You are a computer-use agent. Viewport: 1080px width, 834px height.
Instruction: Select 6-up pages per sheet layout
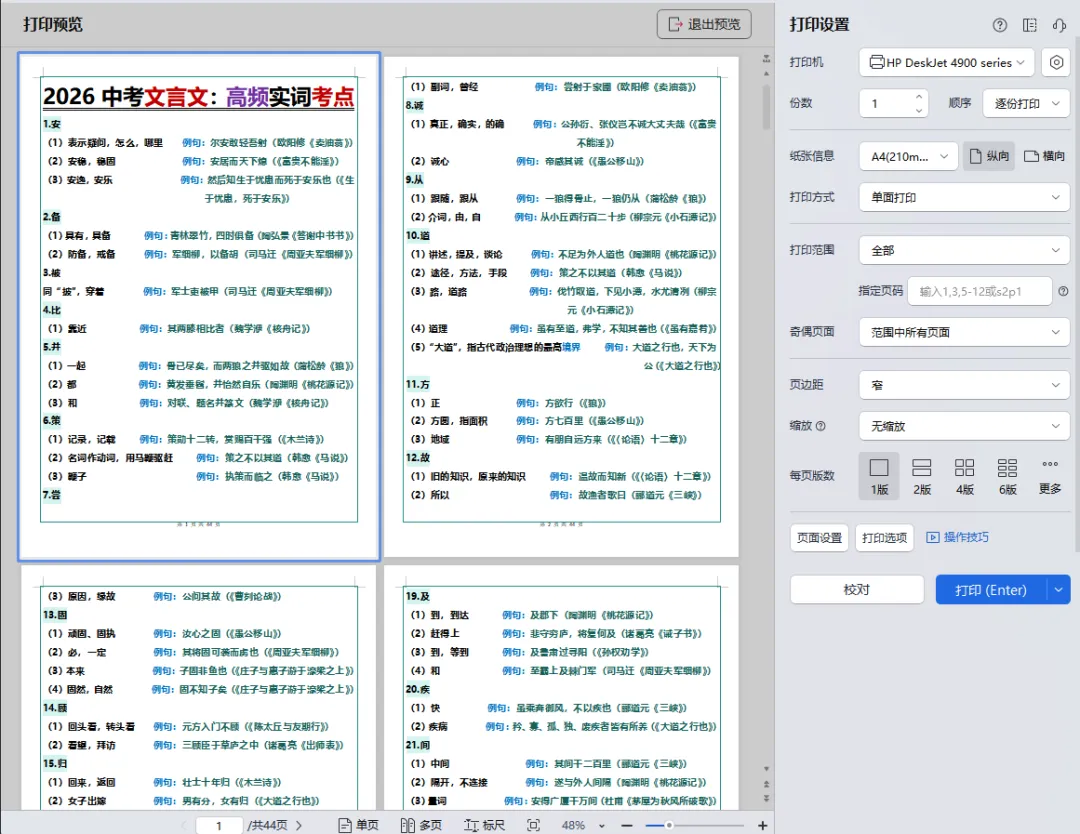click(1007, 476)
